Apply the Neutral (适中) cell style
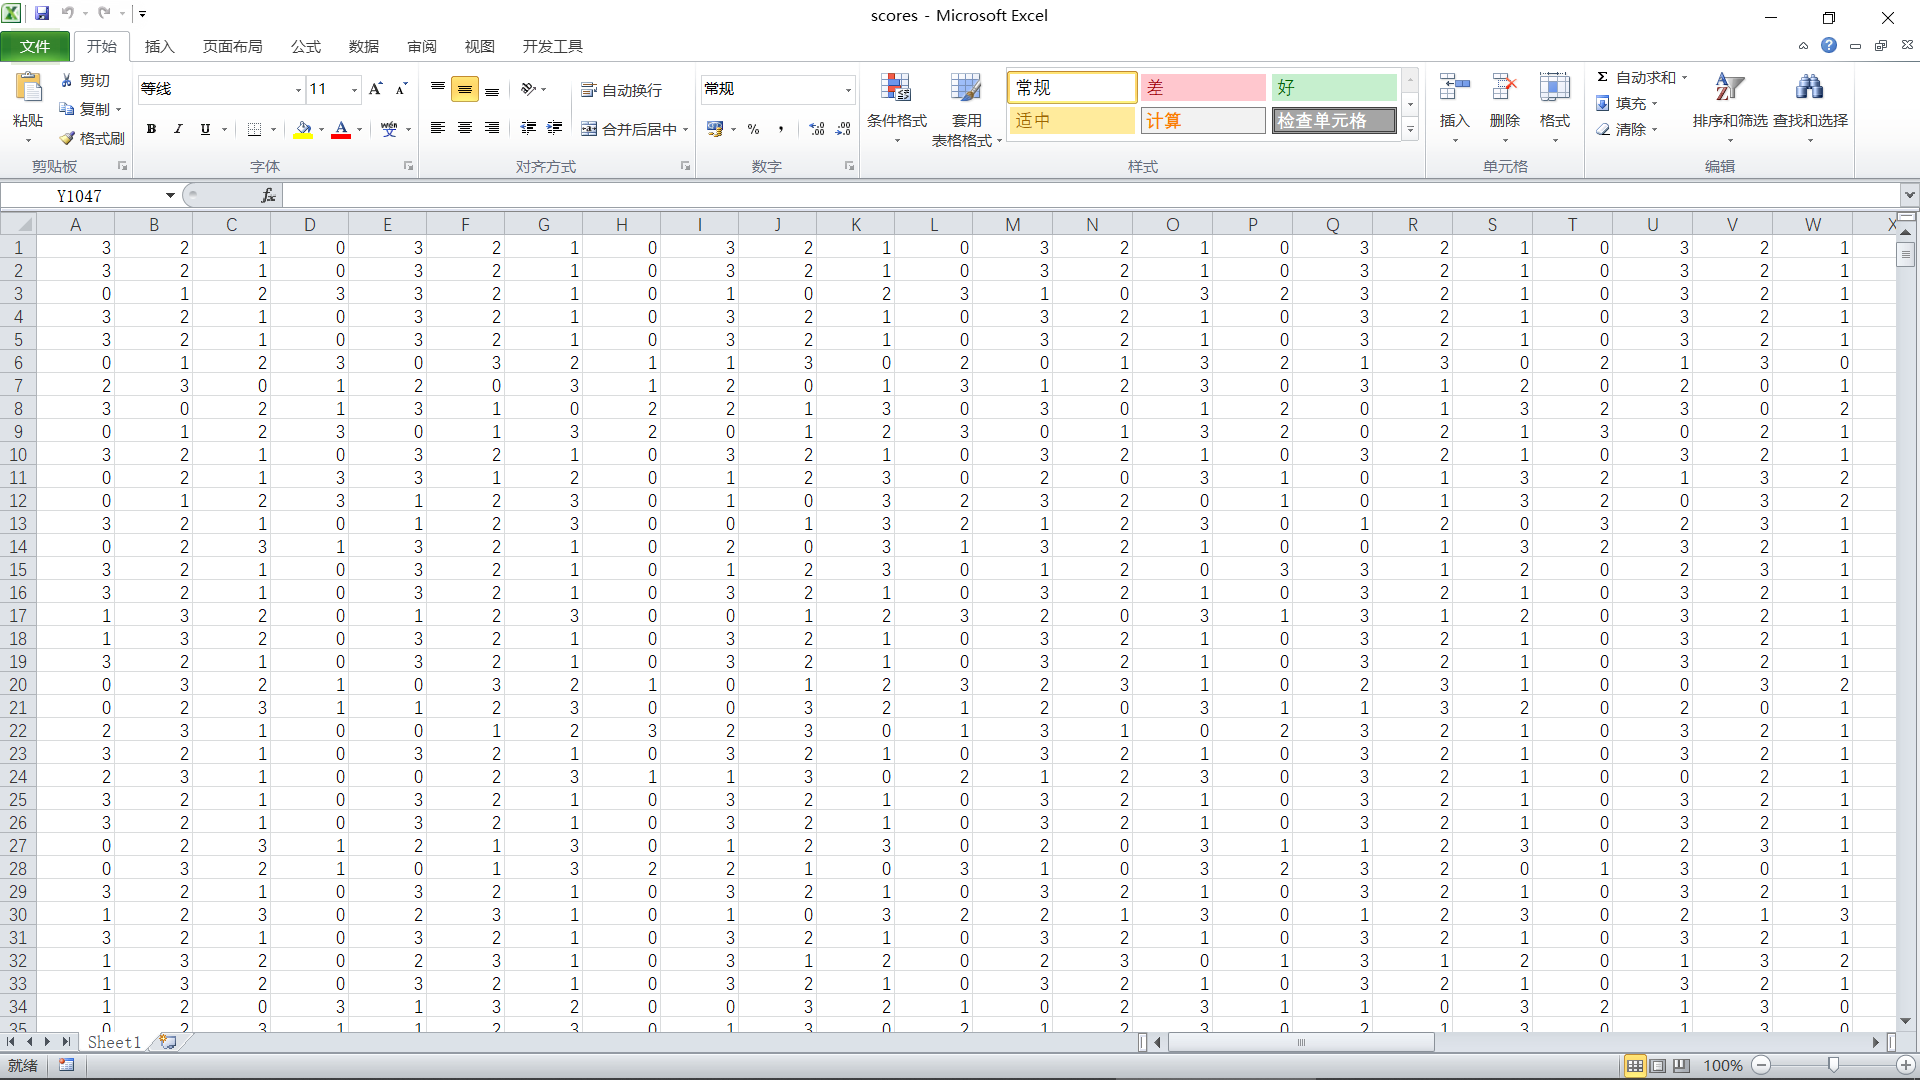The image size is (1920, 1080). click(1072, 121)
